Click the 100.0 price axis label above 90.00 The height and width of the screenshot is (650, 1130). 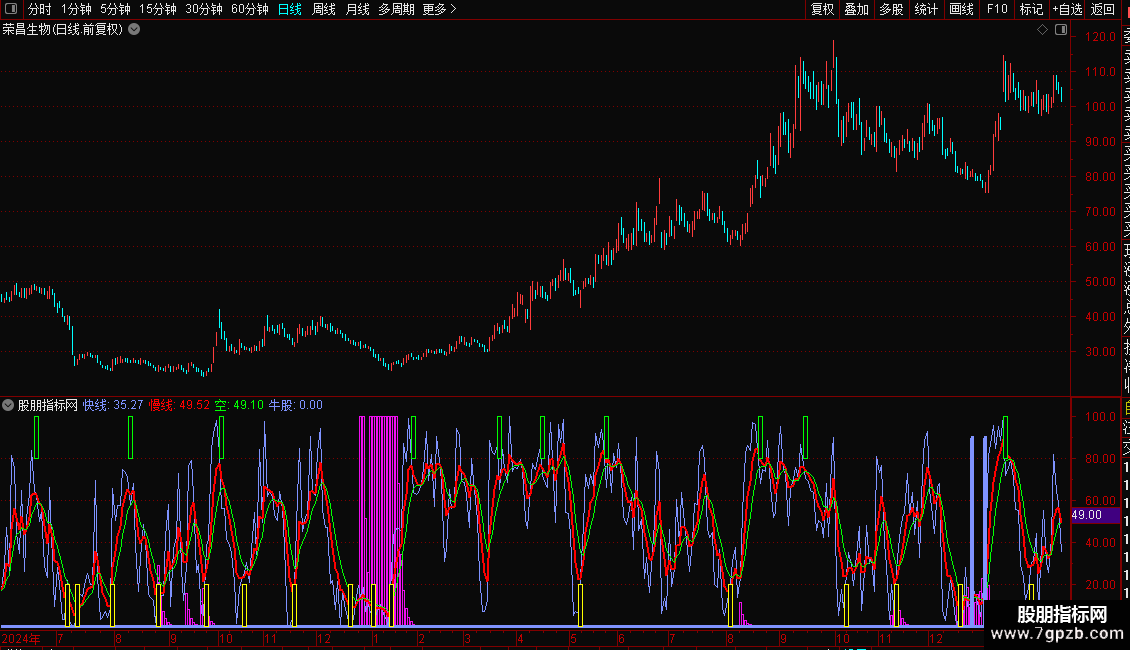(1100, 107)
